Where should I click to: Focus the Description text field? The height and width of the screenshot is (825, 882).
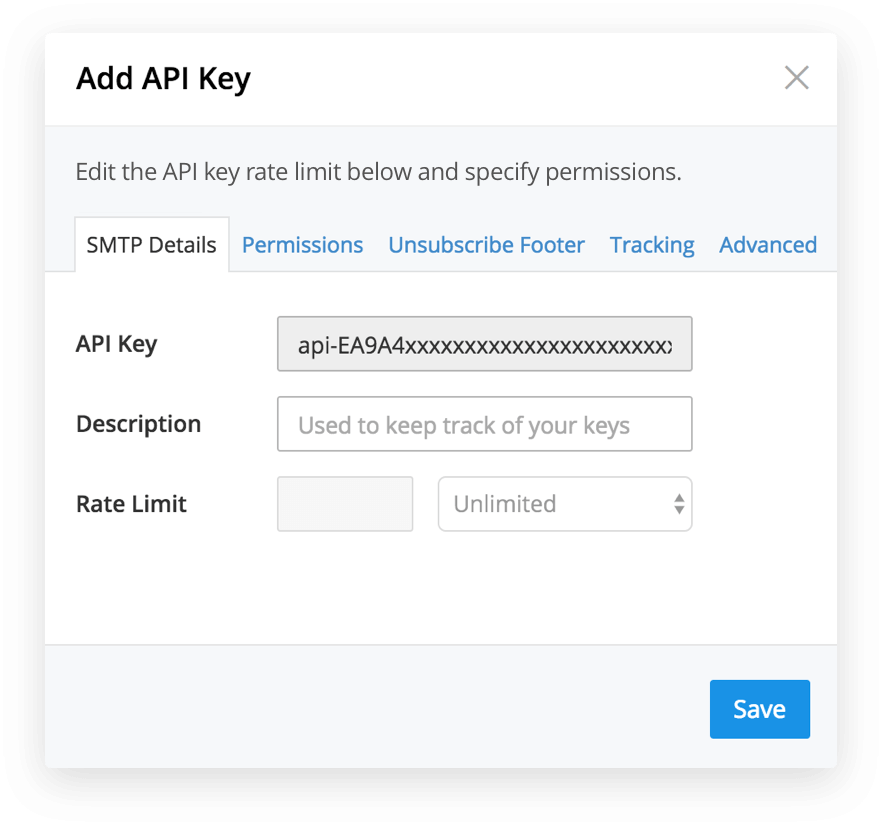click(484, 425)
